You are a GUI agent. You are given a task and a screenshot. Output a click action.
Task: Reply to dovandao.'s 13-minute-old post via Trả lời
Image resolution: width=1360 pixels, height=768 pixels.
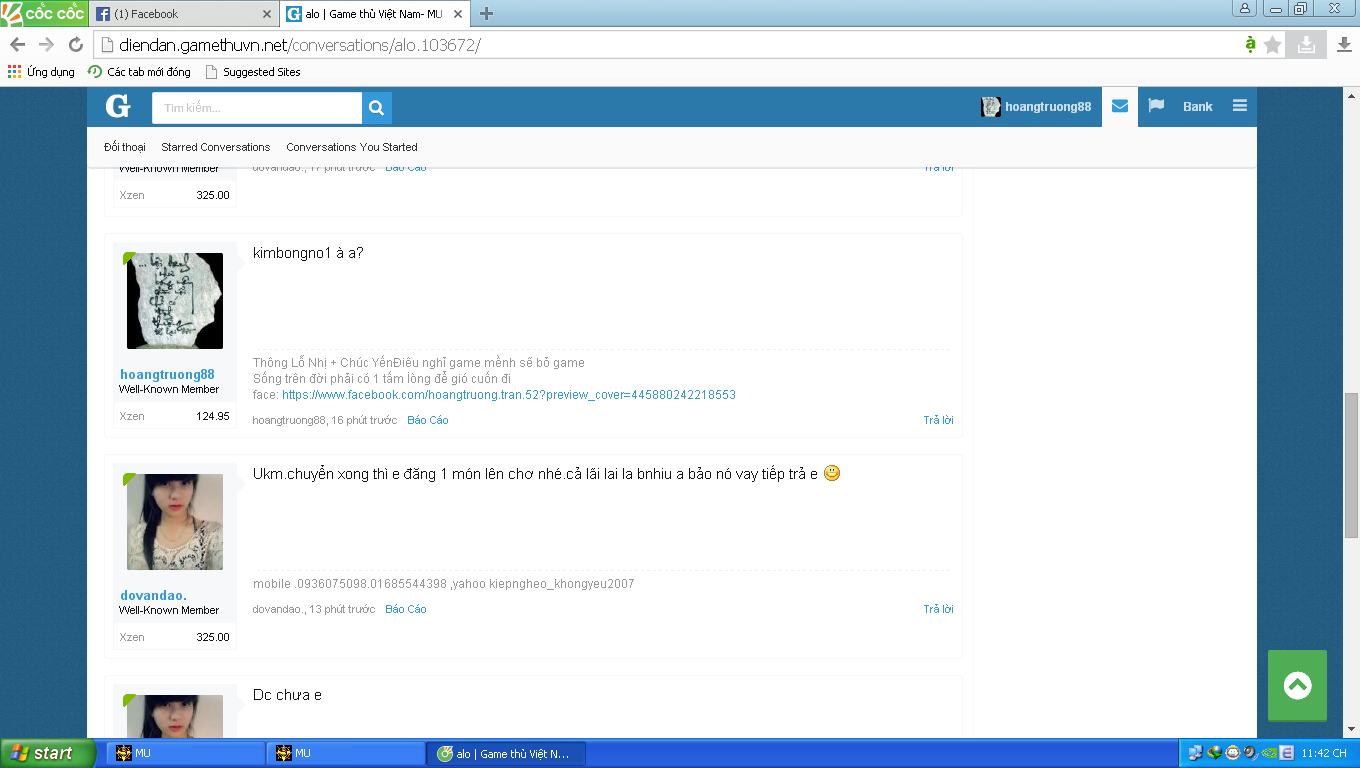[938, 609]
